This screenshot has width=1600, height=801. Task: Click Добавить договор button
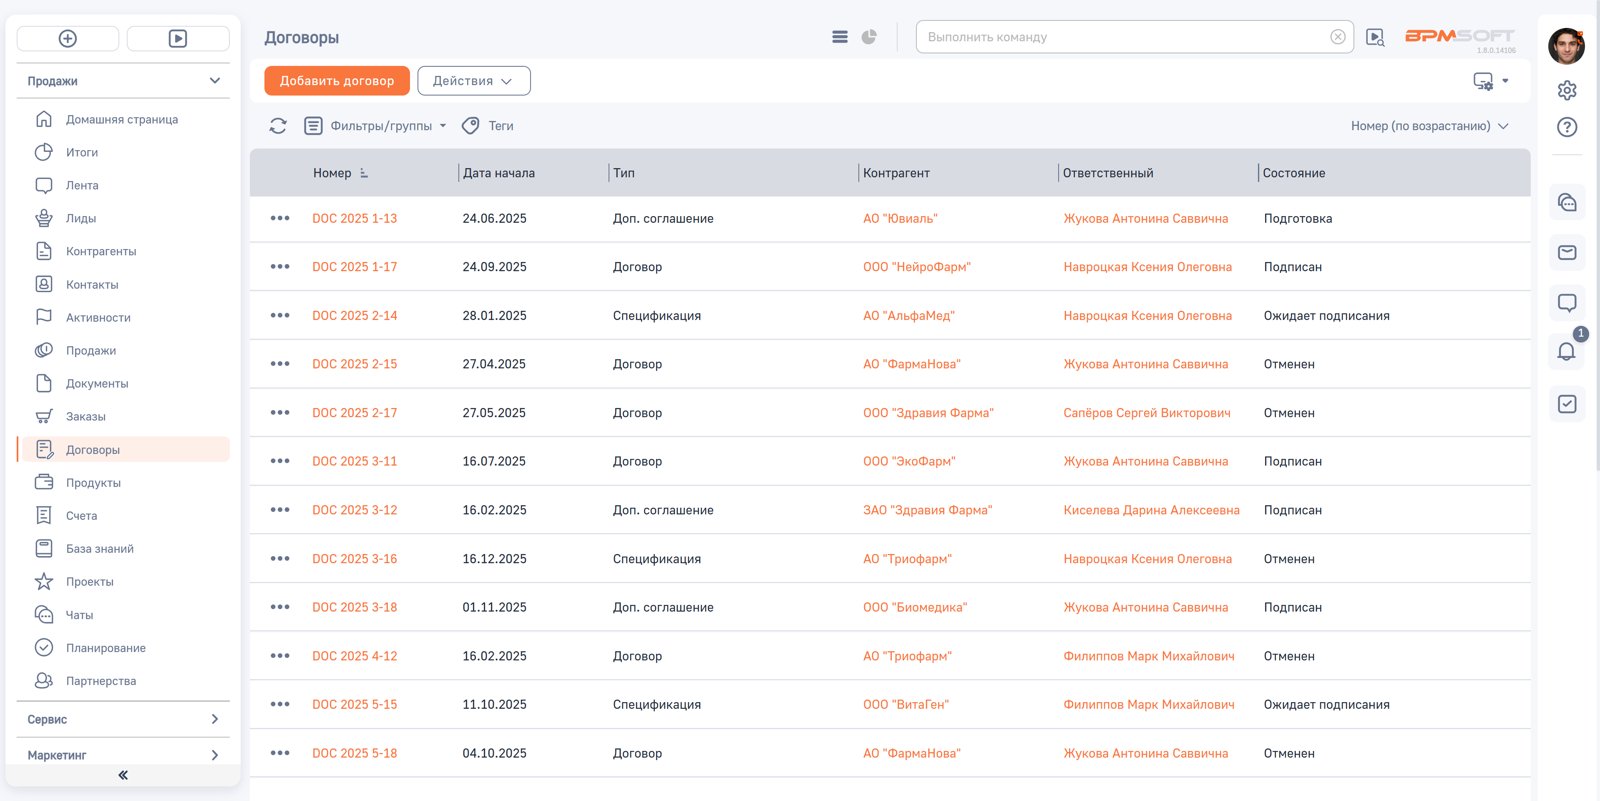(337, 81)
